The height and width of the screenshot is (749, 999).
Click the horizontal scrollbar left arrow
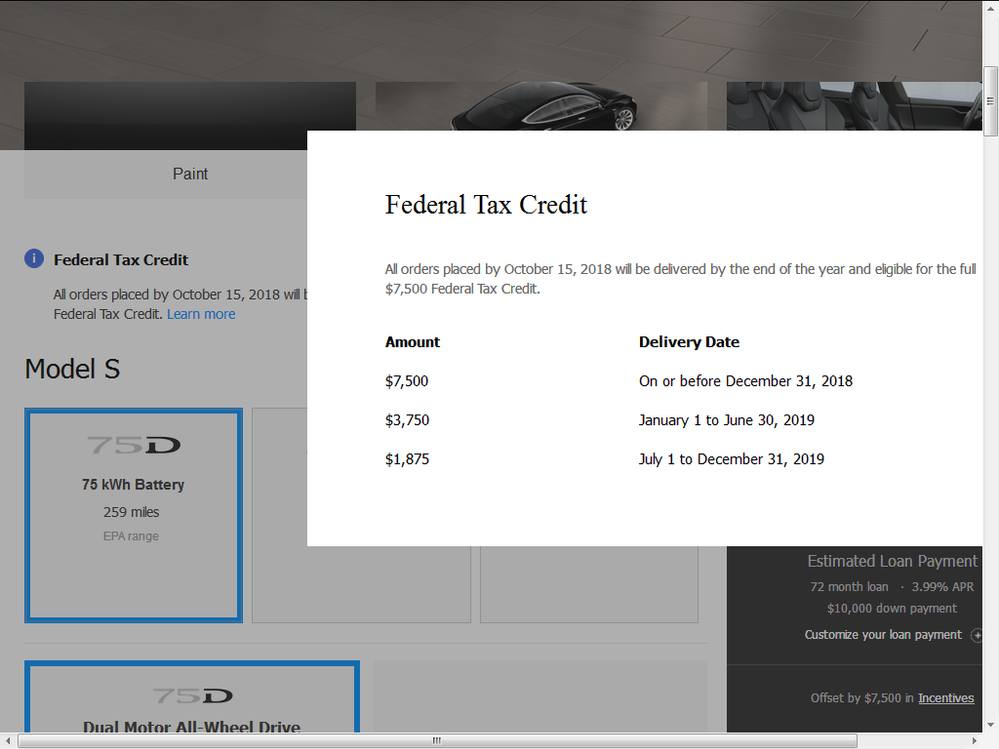point(8,741)
